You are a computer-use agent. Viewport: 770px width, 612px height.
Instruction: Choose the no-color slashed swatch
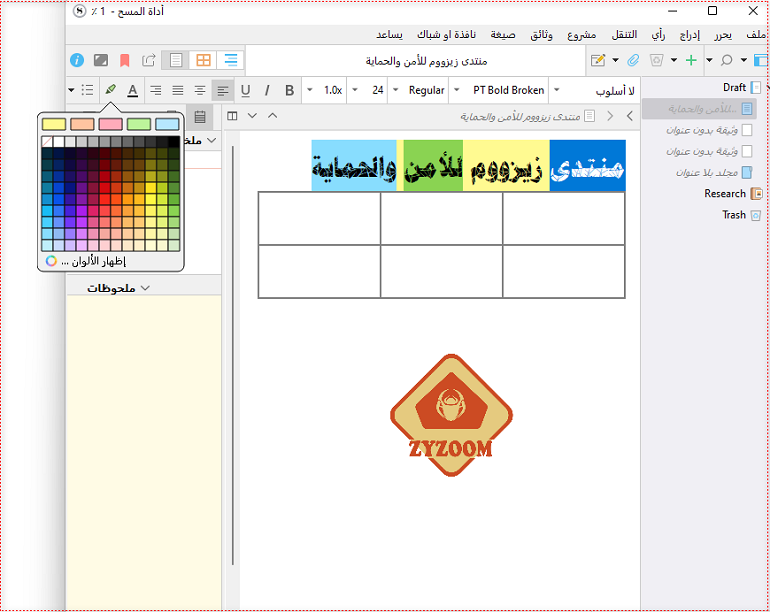[47, 142]
